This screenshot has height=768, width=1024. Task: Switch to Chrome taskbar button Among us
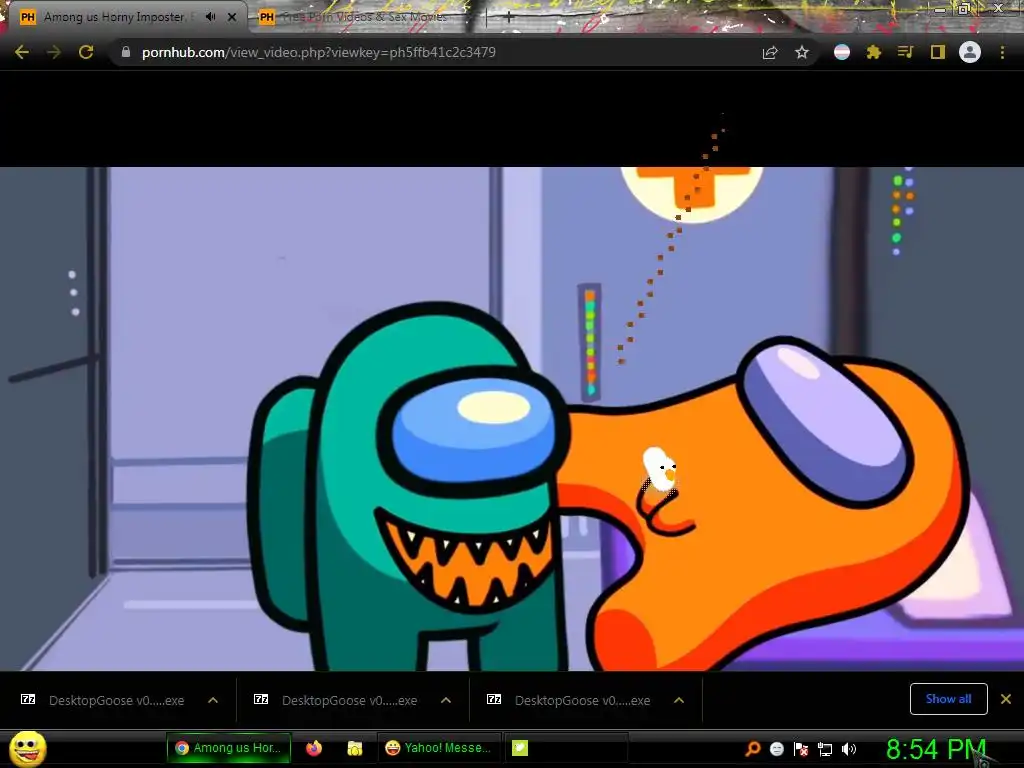click(229, 748)
